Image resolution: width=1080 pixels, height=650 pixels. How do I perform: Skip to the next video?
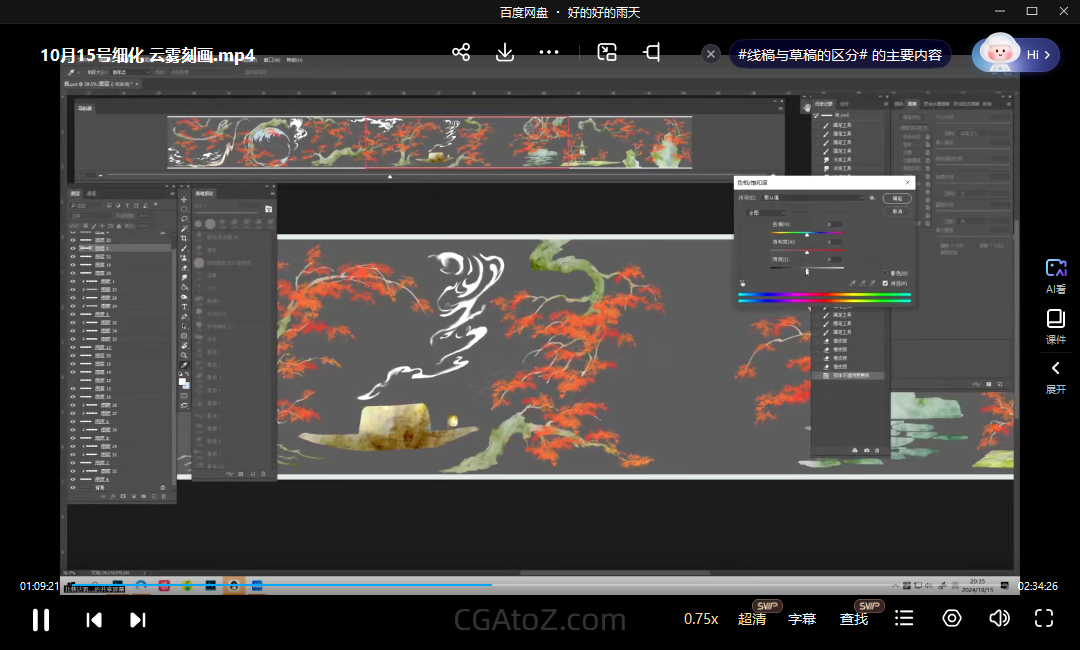pos(138,620)
